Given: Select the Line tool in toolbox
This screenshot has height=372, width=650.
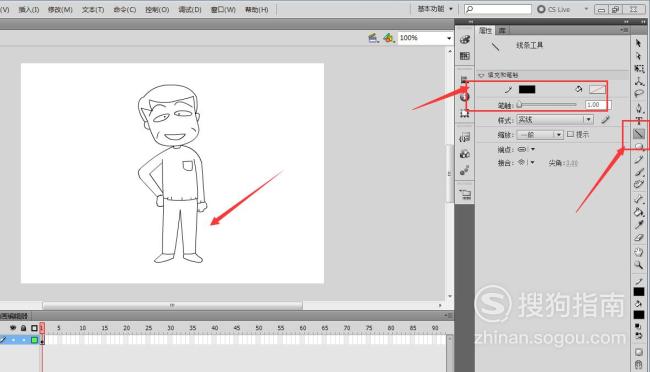Looking at the screenshot, I should (639, 134).
